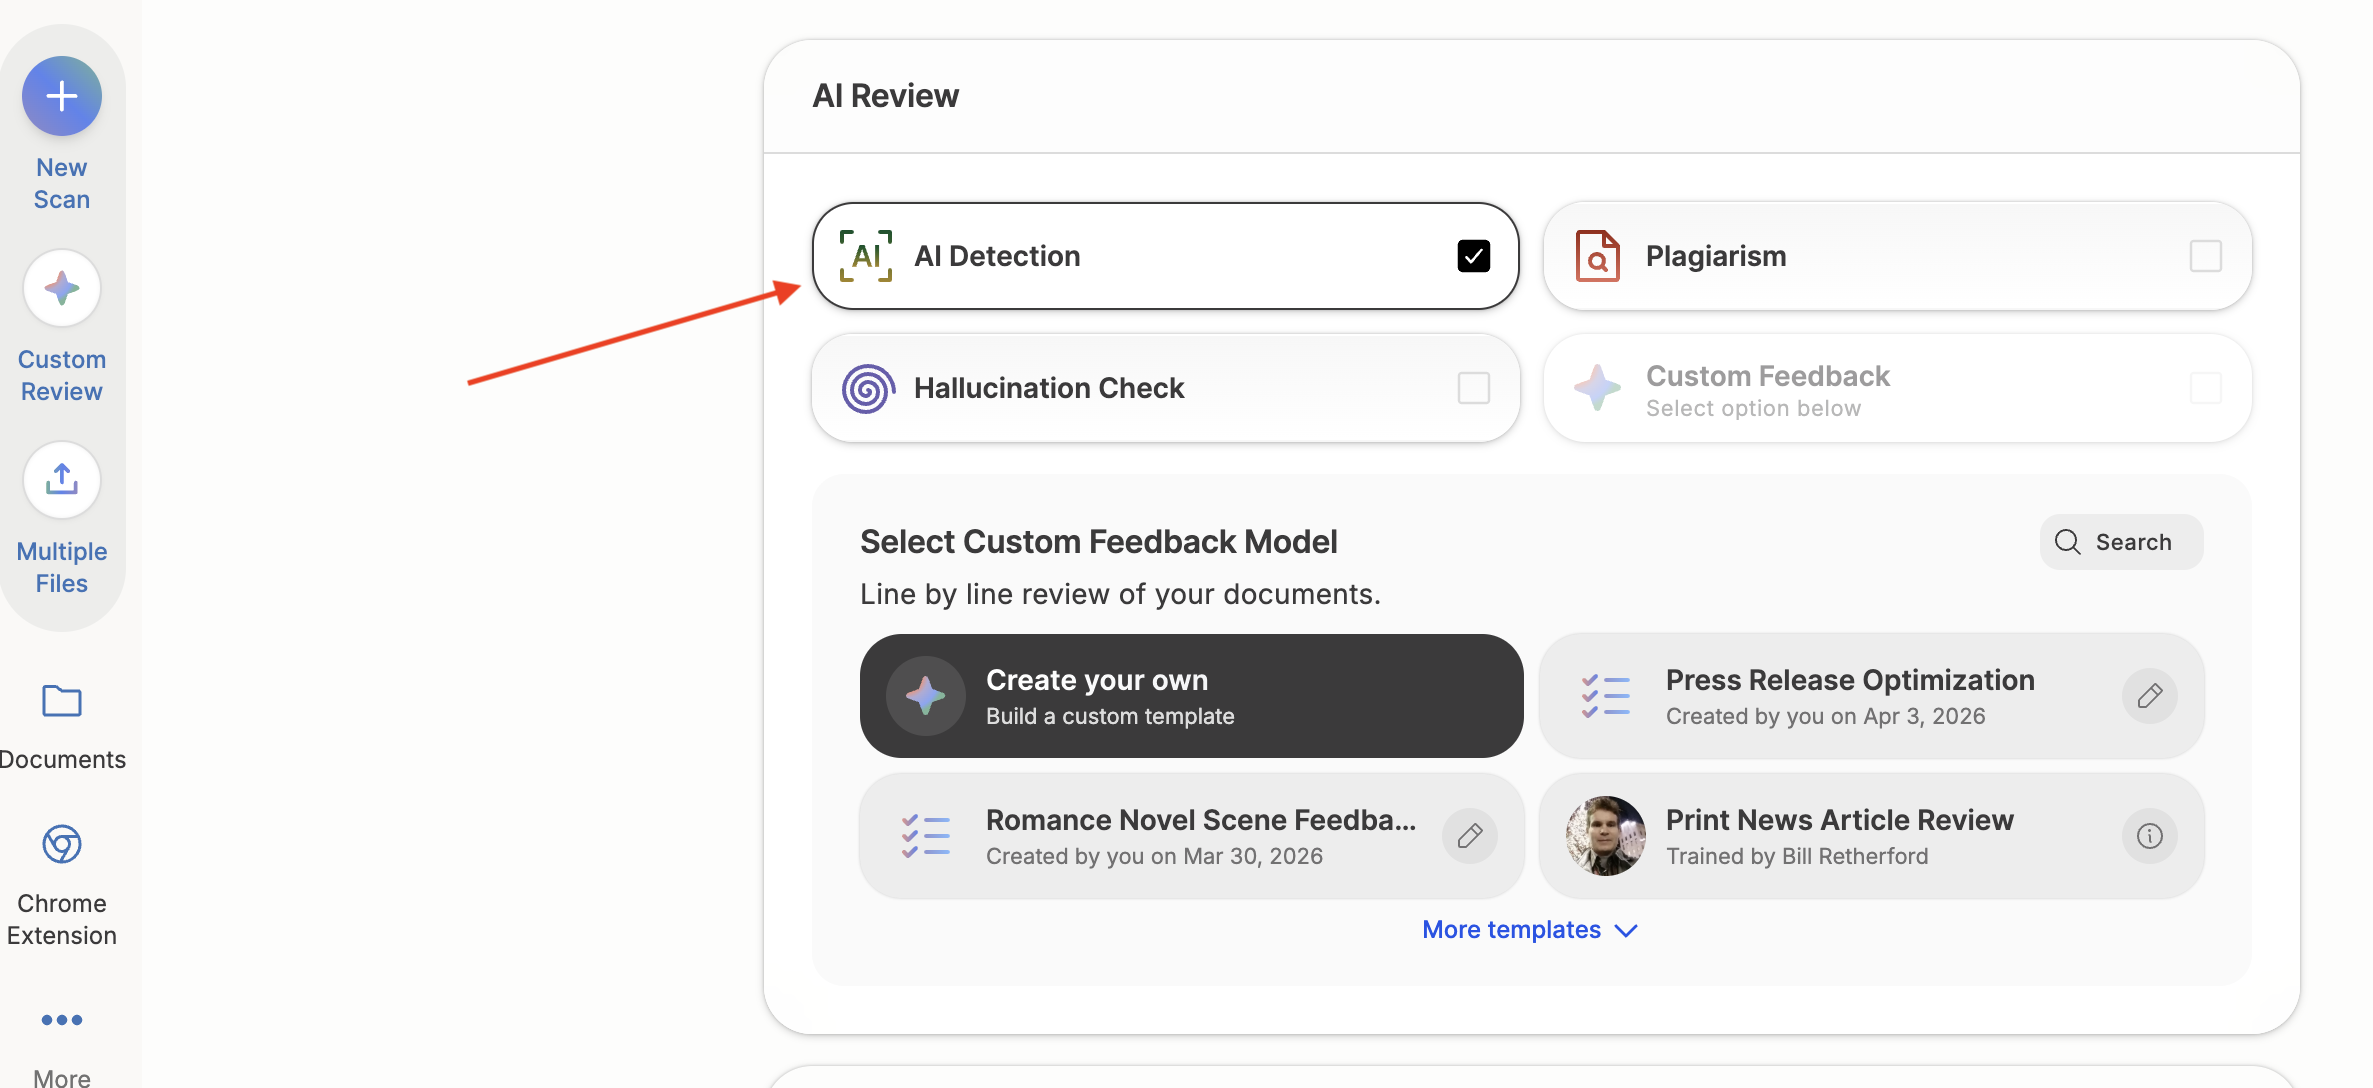Select Press Release Optimization template
The width and height of the screenshot is (2373, 1088).
[1848, 696]
